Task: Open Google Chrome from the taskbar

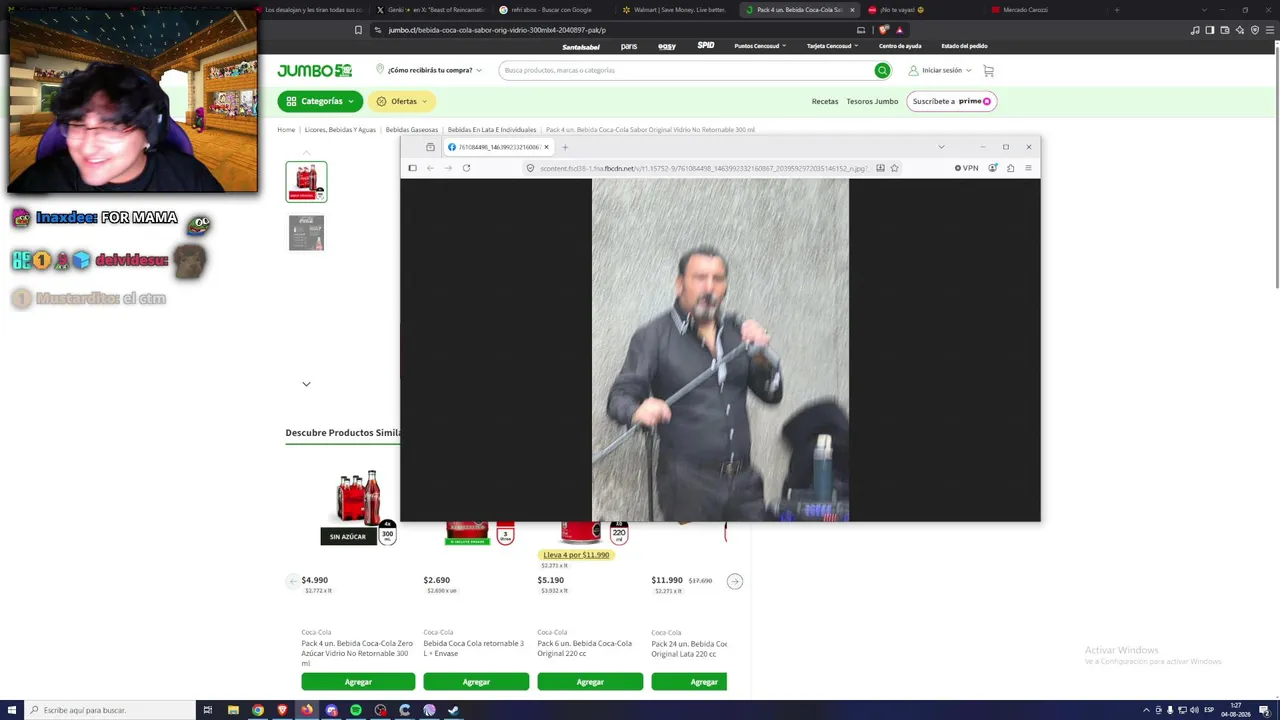Action: tap(258, 710)
